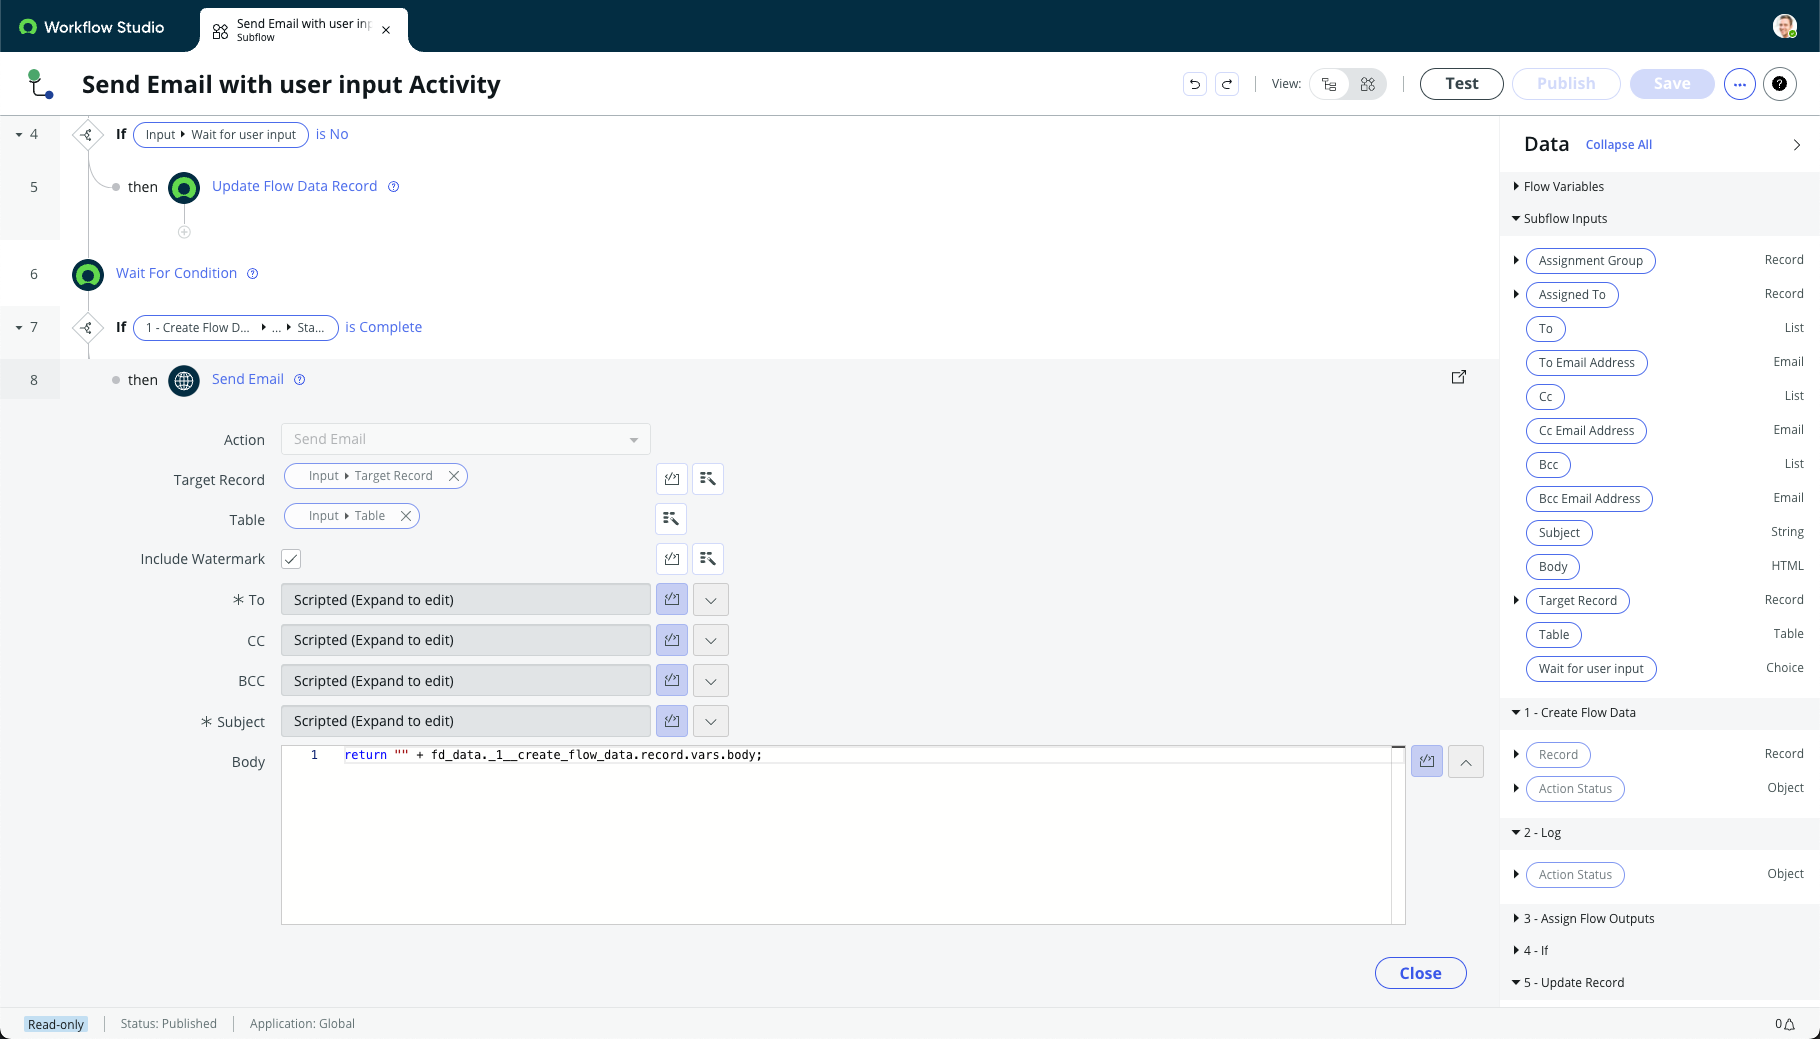The image size is (1820, 1039).
Task: Click the Wait For Condition step icon
Action: (88, 274)
